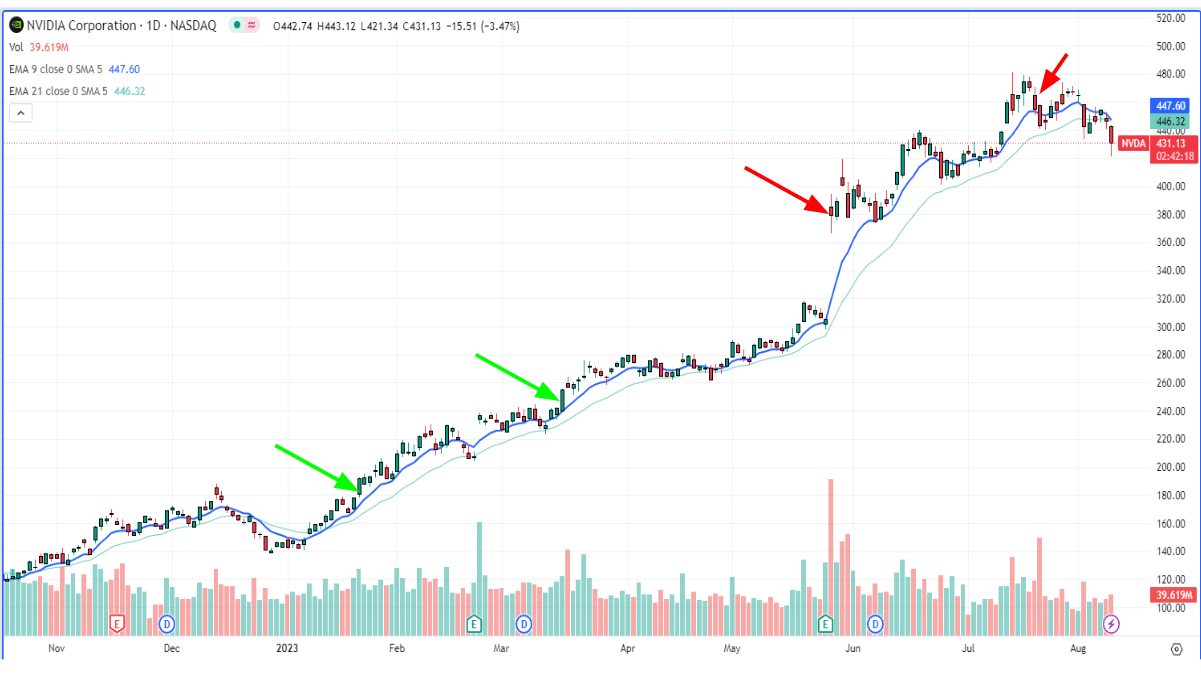Collapse the indicator legend with the chevron button
Image resolution: width=1201 pixels, height=697 pixels.
click(20, 113)
